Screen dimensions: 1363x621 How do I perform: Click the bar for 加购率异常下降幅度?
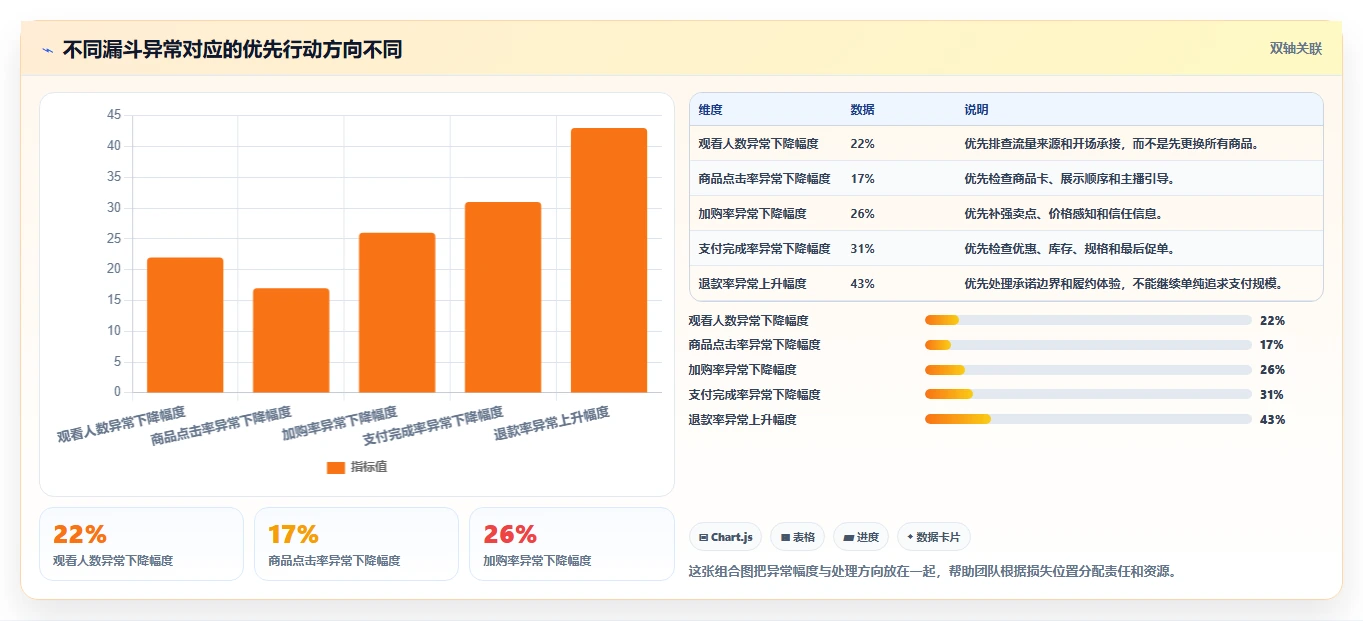(x=397, y=312)
